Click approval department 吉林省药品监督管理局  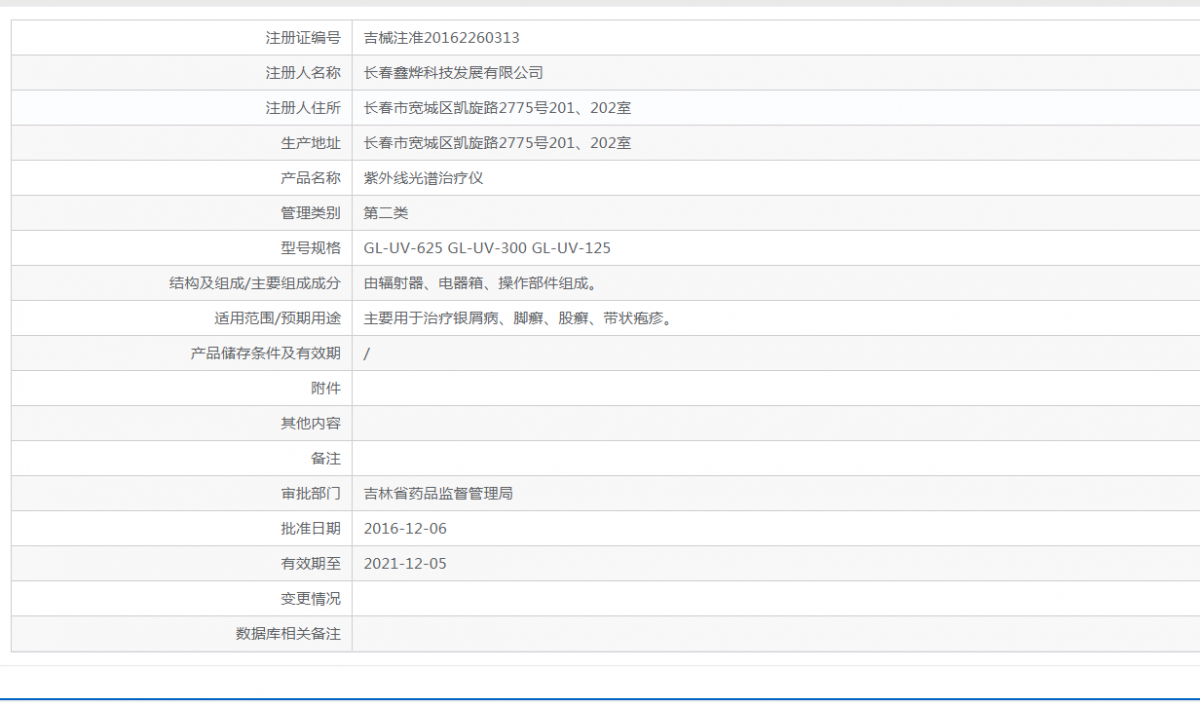coord(436,493)
